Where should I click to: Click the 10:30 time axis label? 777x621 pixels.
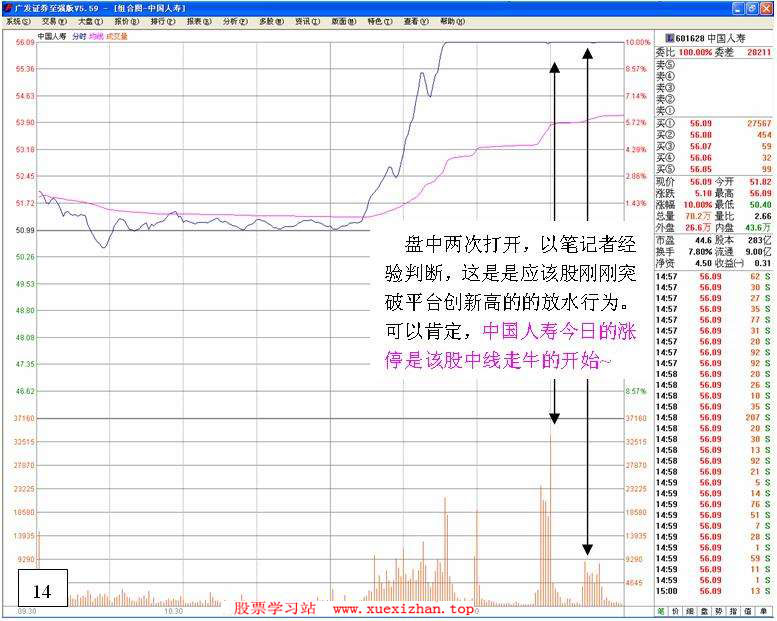pos(173,611)
